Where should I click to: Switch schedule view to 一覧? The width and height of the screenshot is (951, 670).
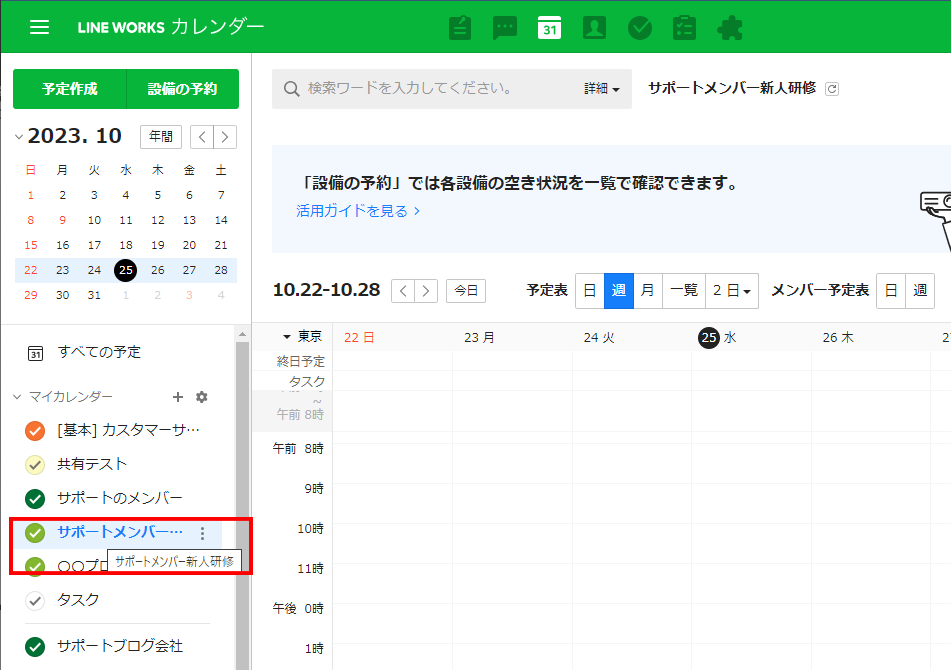[x=684, y=291]
